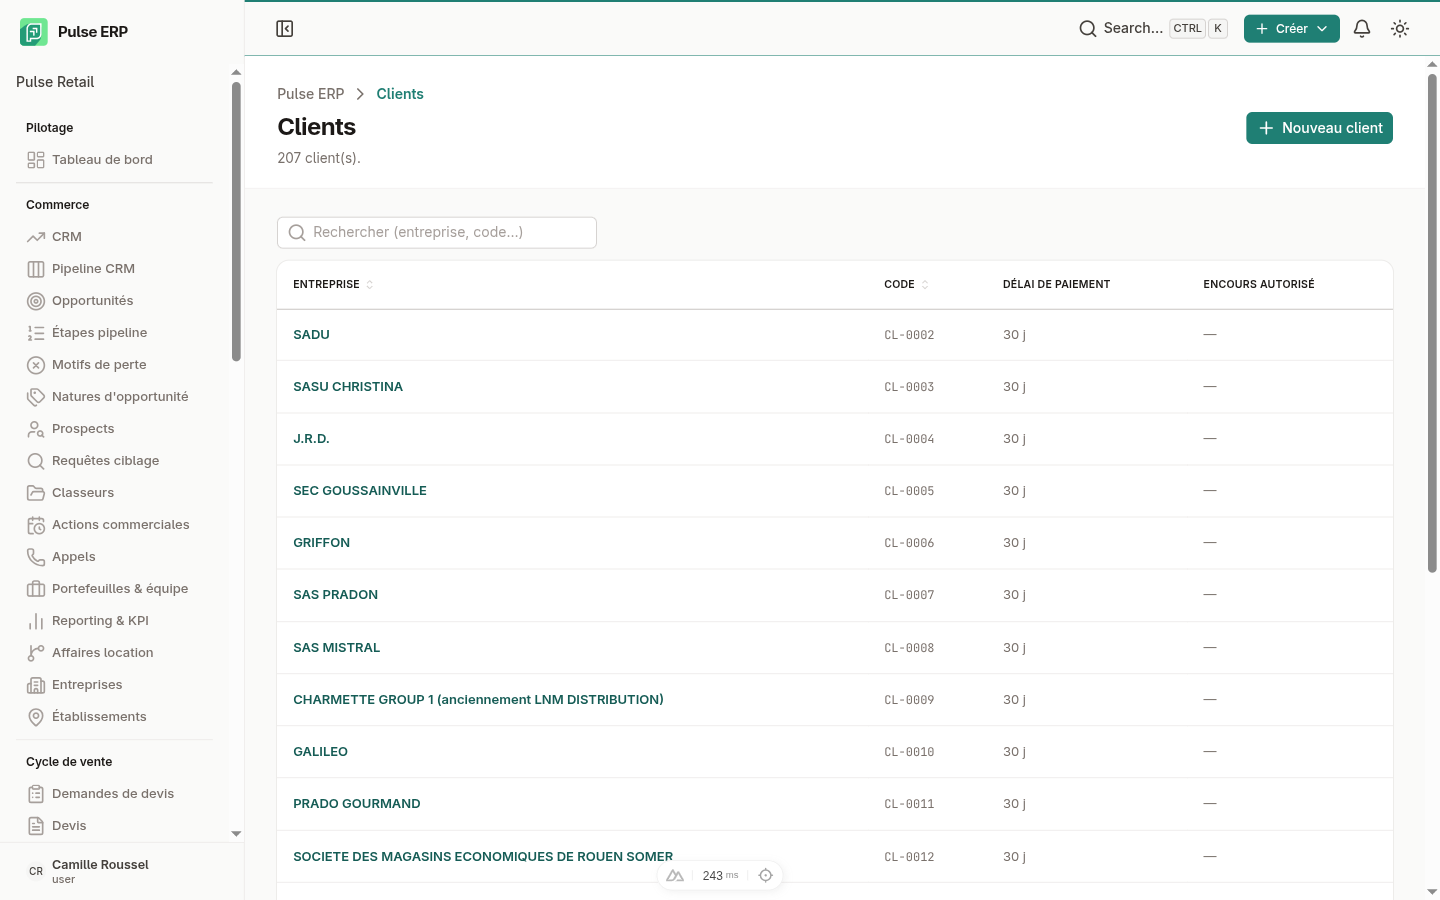
Task: Open client SAS MISTRAL
Action: coord(336,648)
